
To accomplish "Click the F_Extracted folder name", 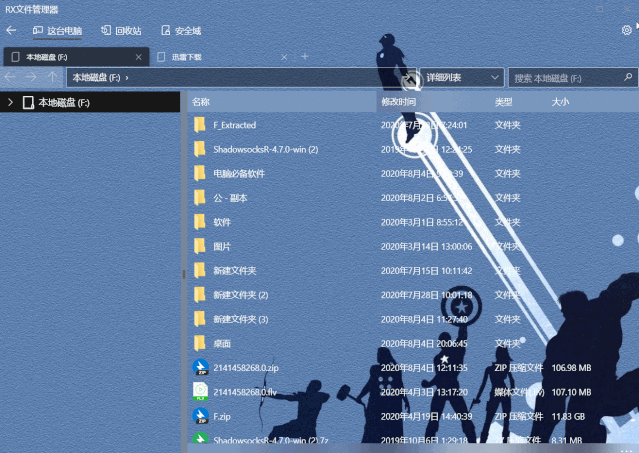I will 235,125.
